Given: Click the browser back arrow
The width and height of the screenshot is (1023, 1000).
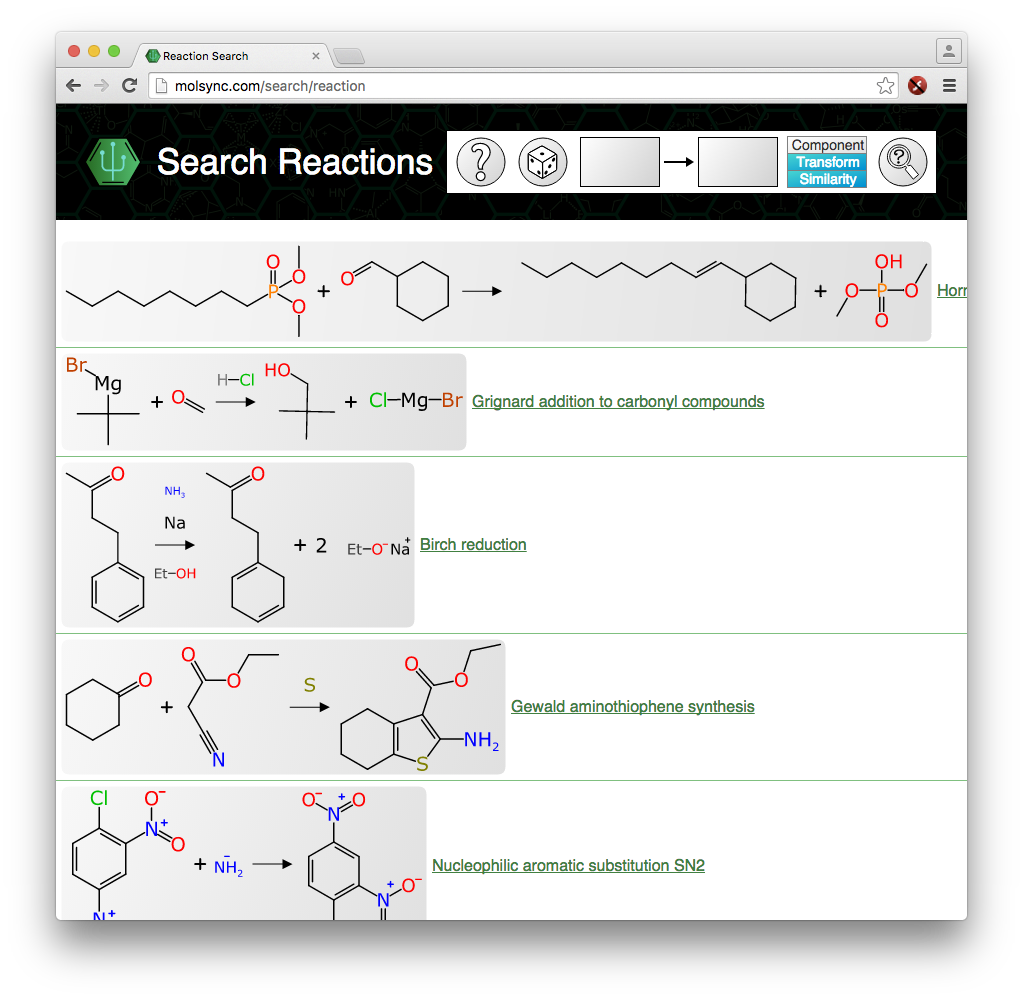Looking at the screenshot, I should 73,85.
